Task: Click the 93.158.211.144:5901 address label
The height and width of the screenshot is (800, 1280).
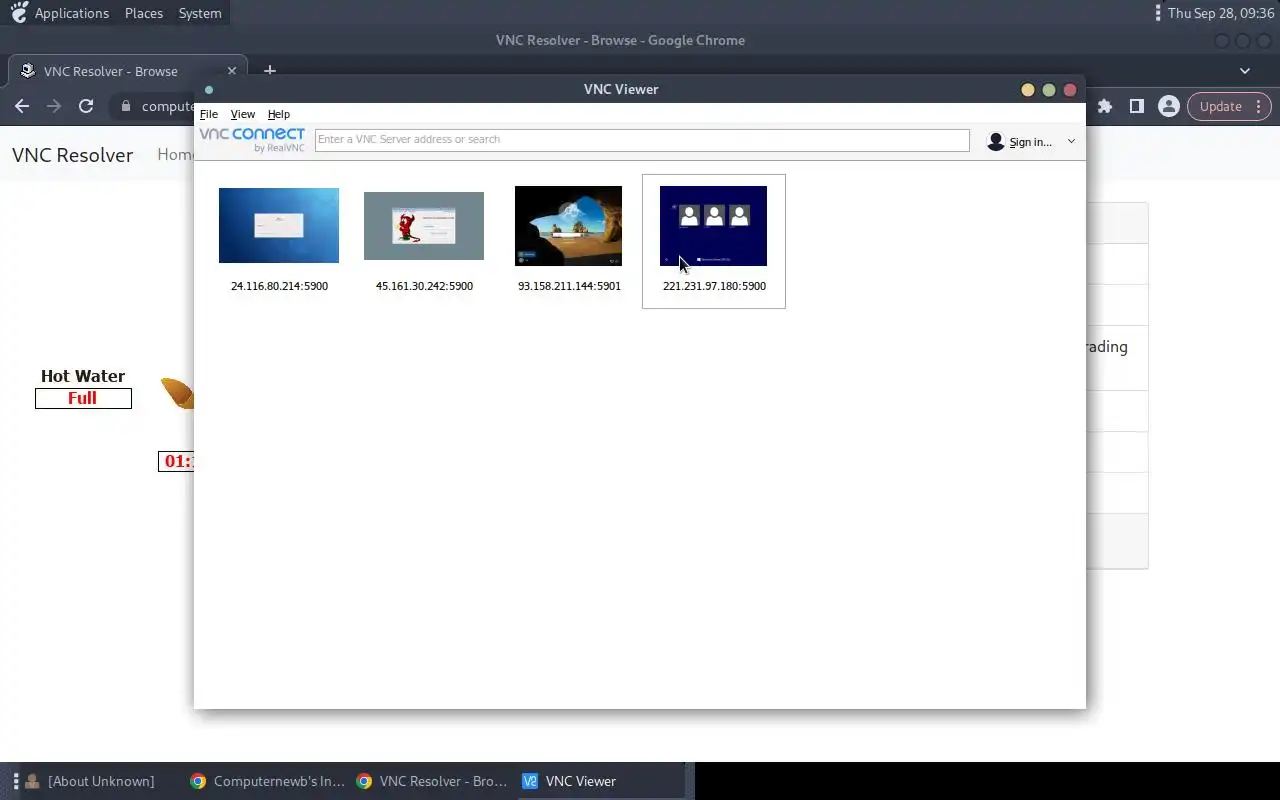Action: [x=569, y=286]
